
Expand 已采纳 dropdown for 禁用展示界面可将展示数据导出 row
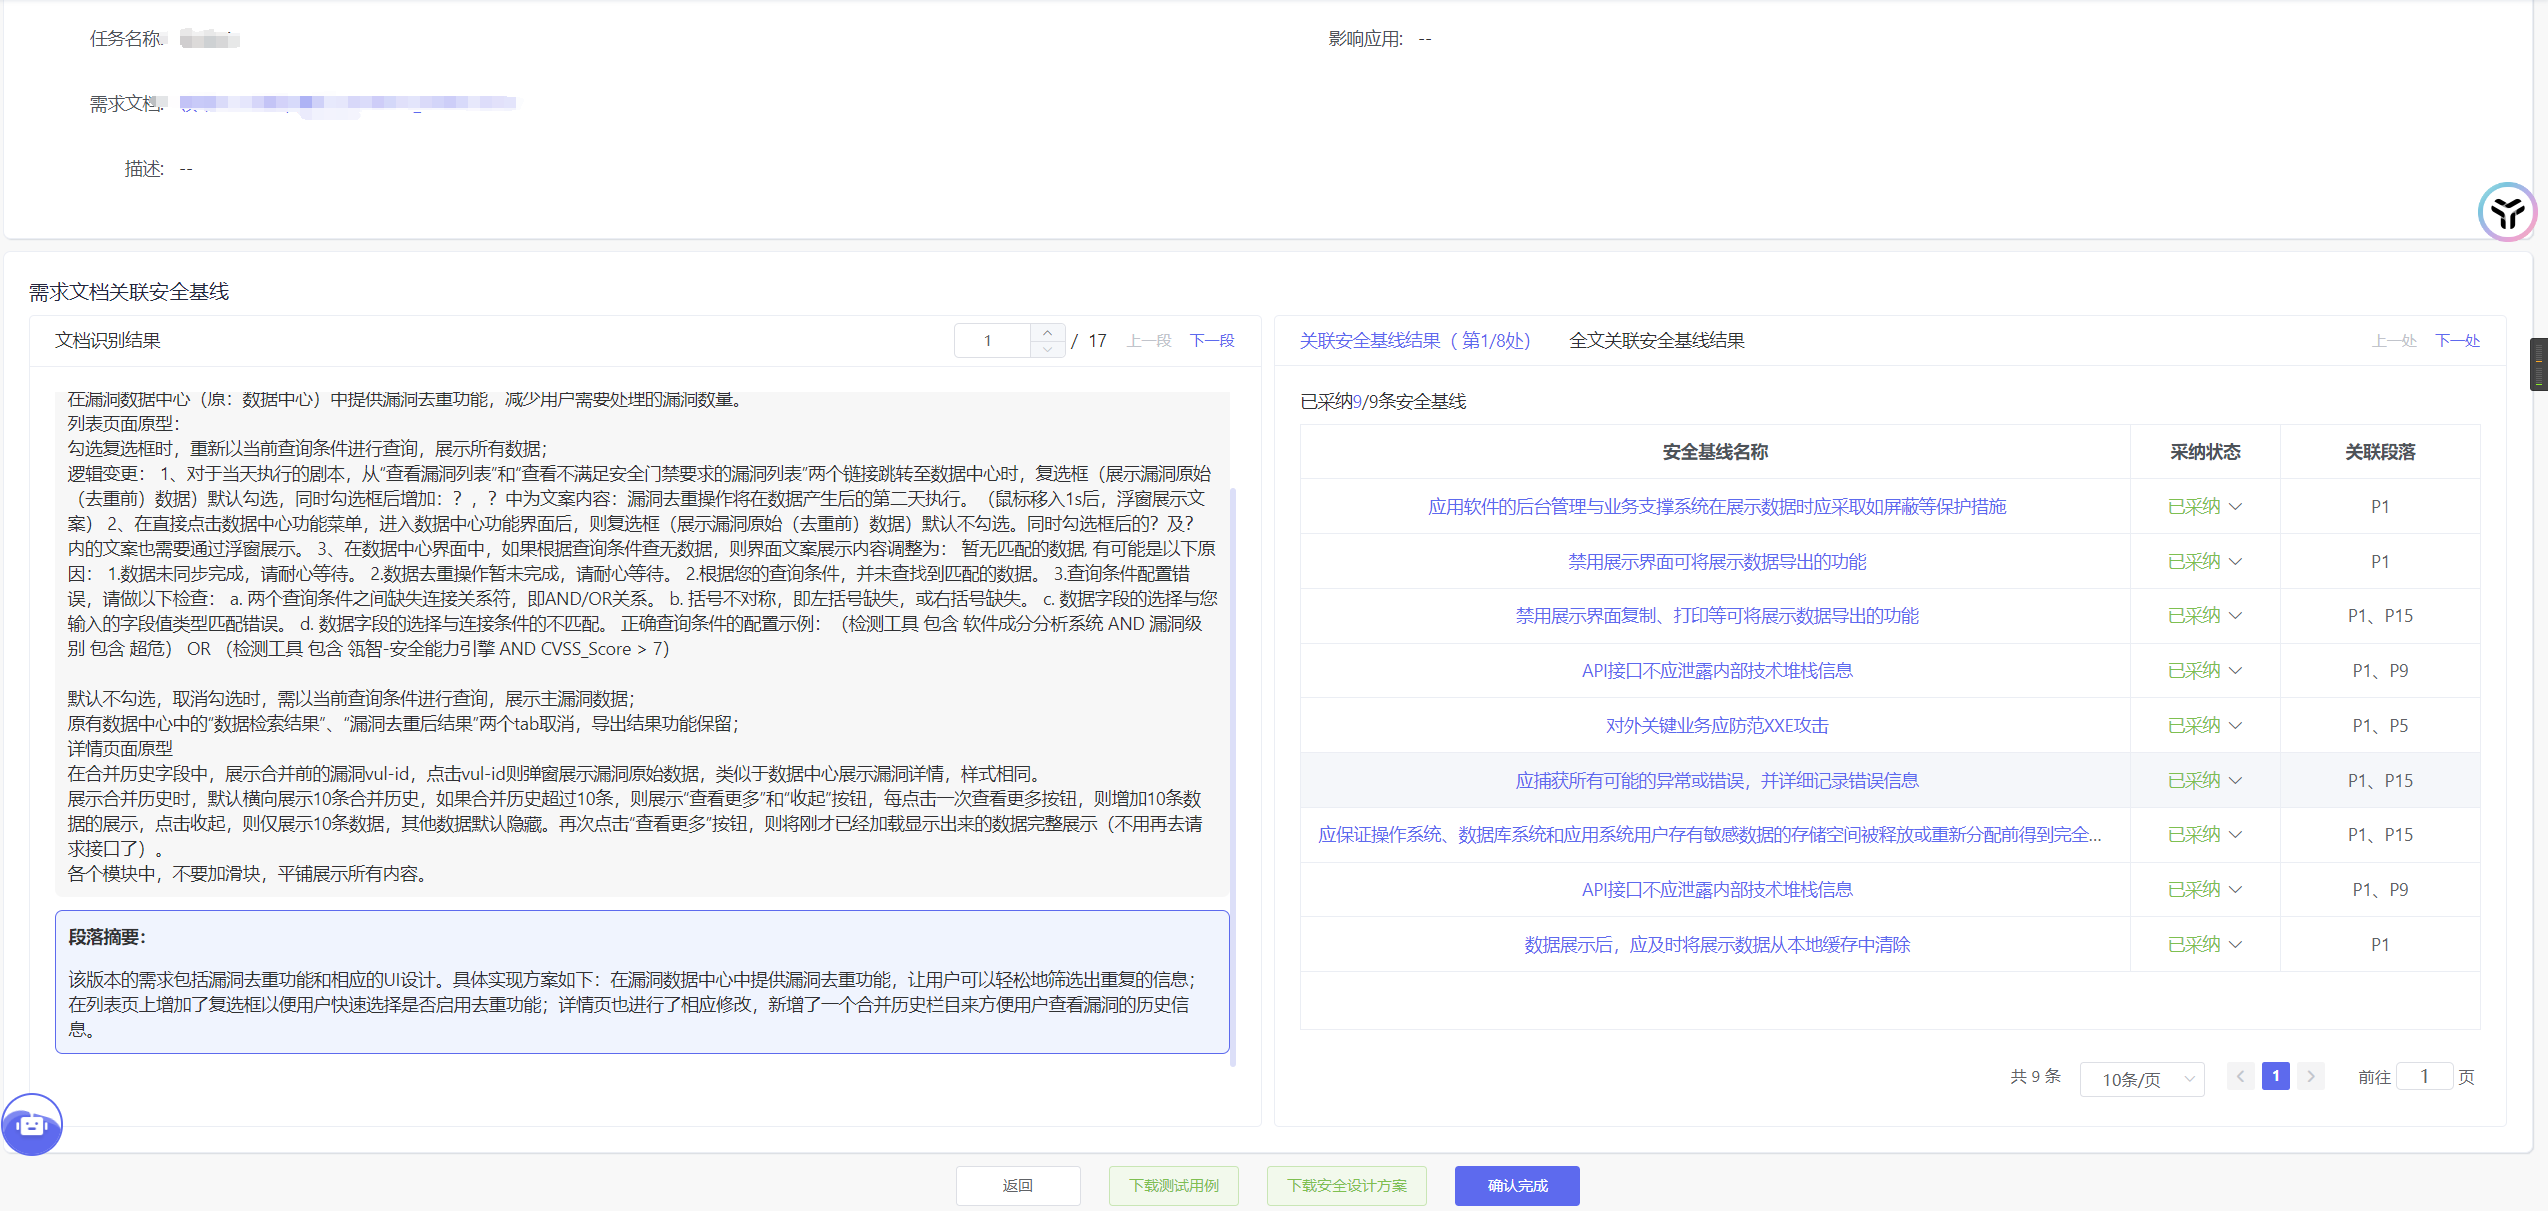tap(2205, 562)
